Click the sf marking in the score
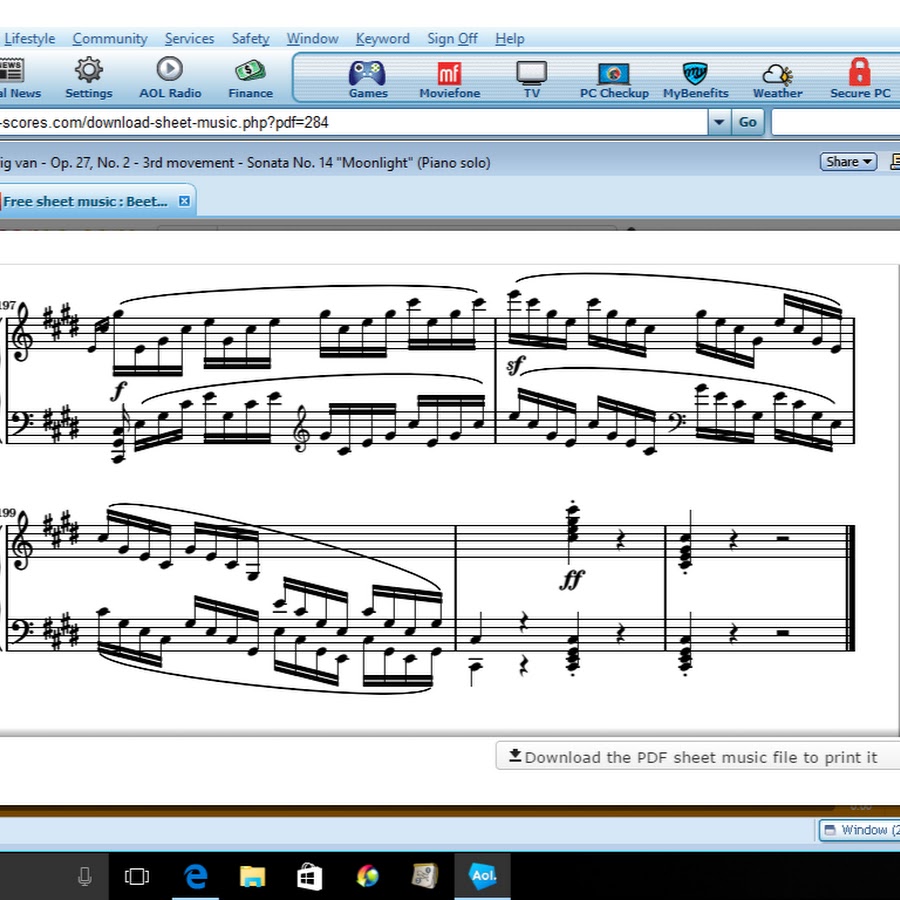 (x=515, y=364)
